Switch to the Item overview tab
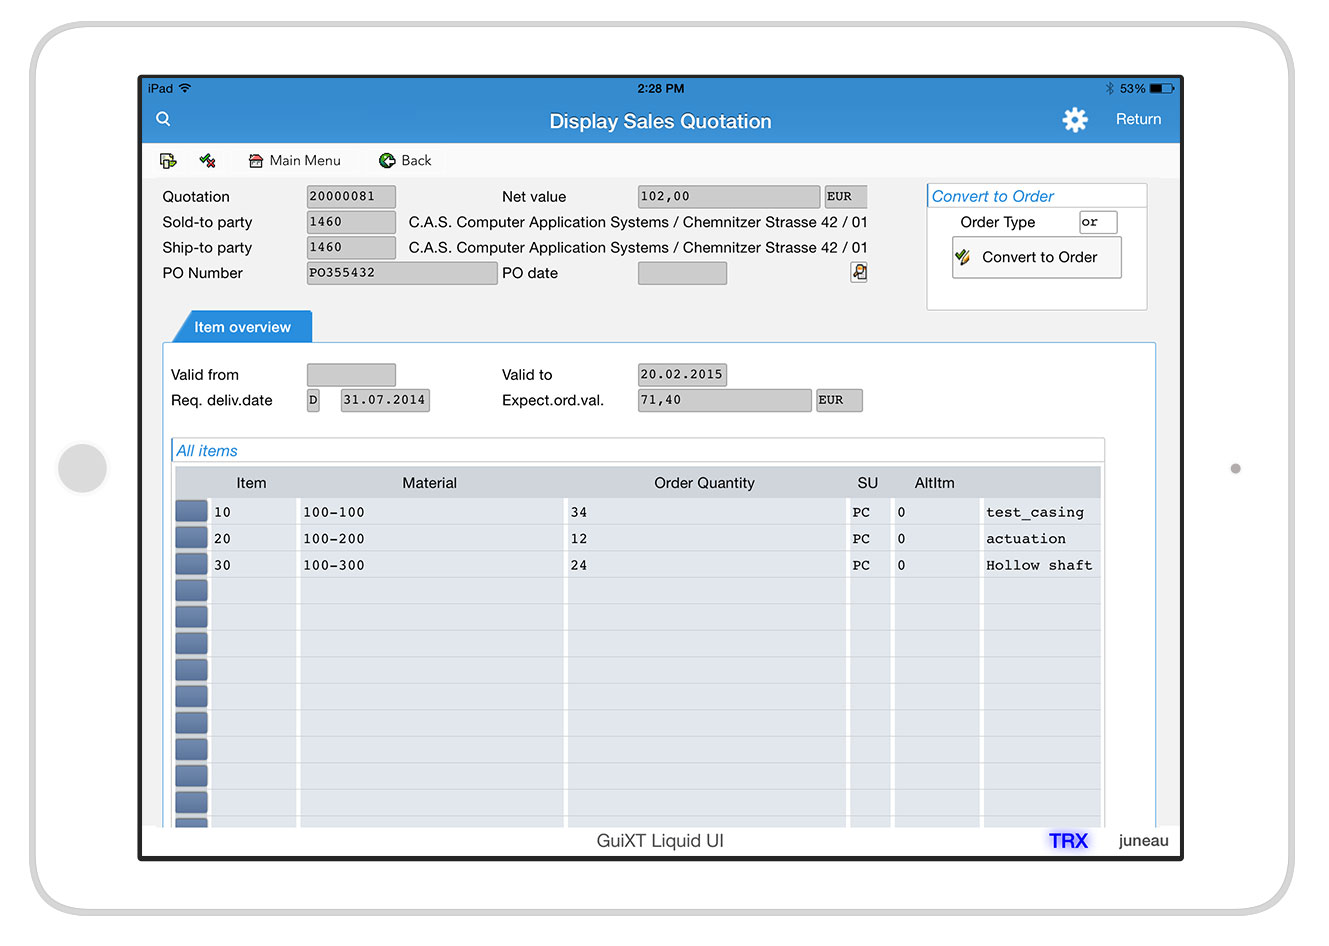The height and width of the screenshot is (946, 1329). click(242, 327)
